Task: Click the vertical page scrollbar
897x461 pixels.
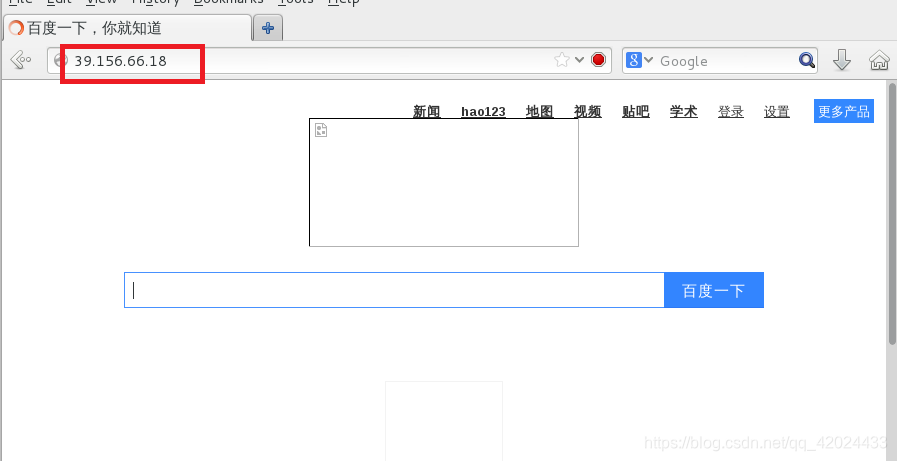Action: (x=892, y=213)
